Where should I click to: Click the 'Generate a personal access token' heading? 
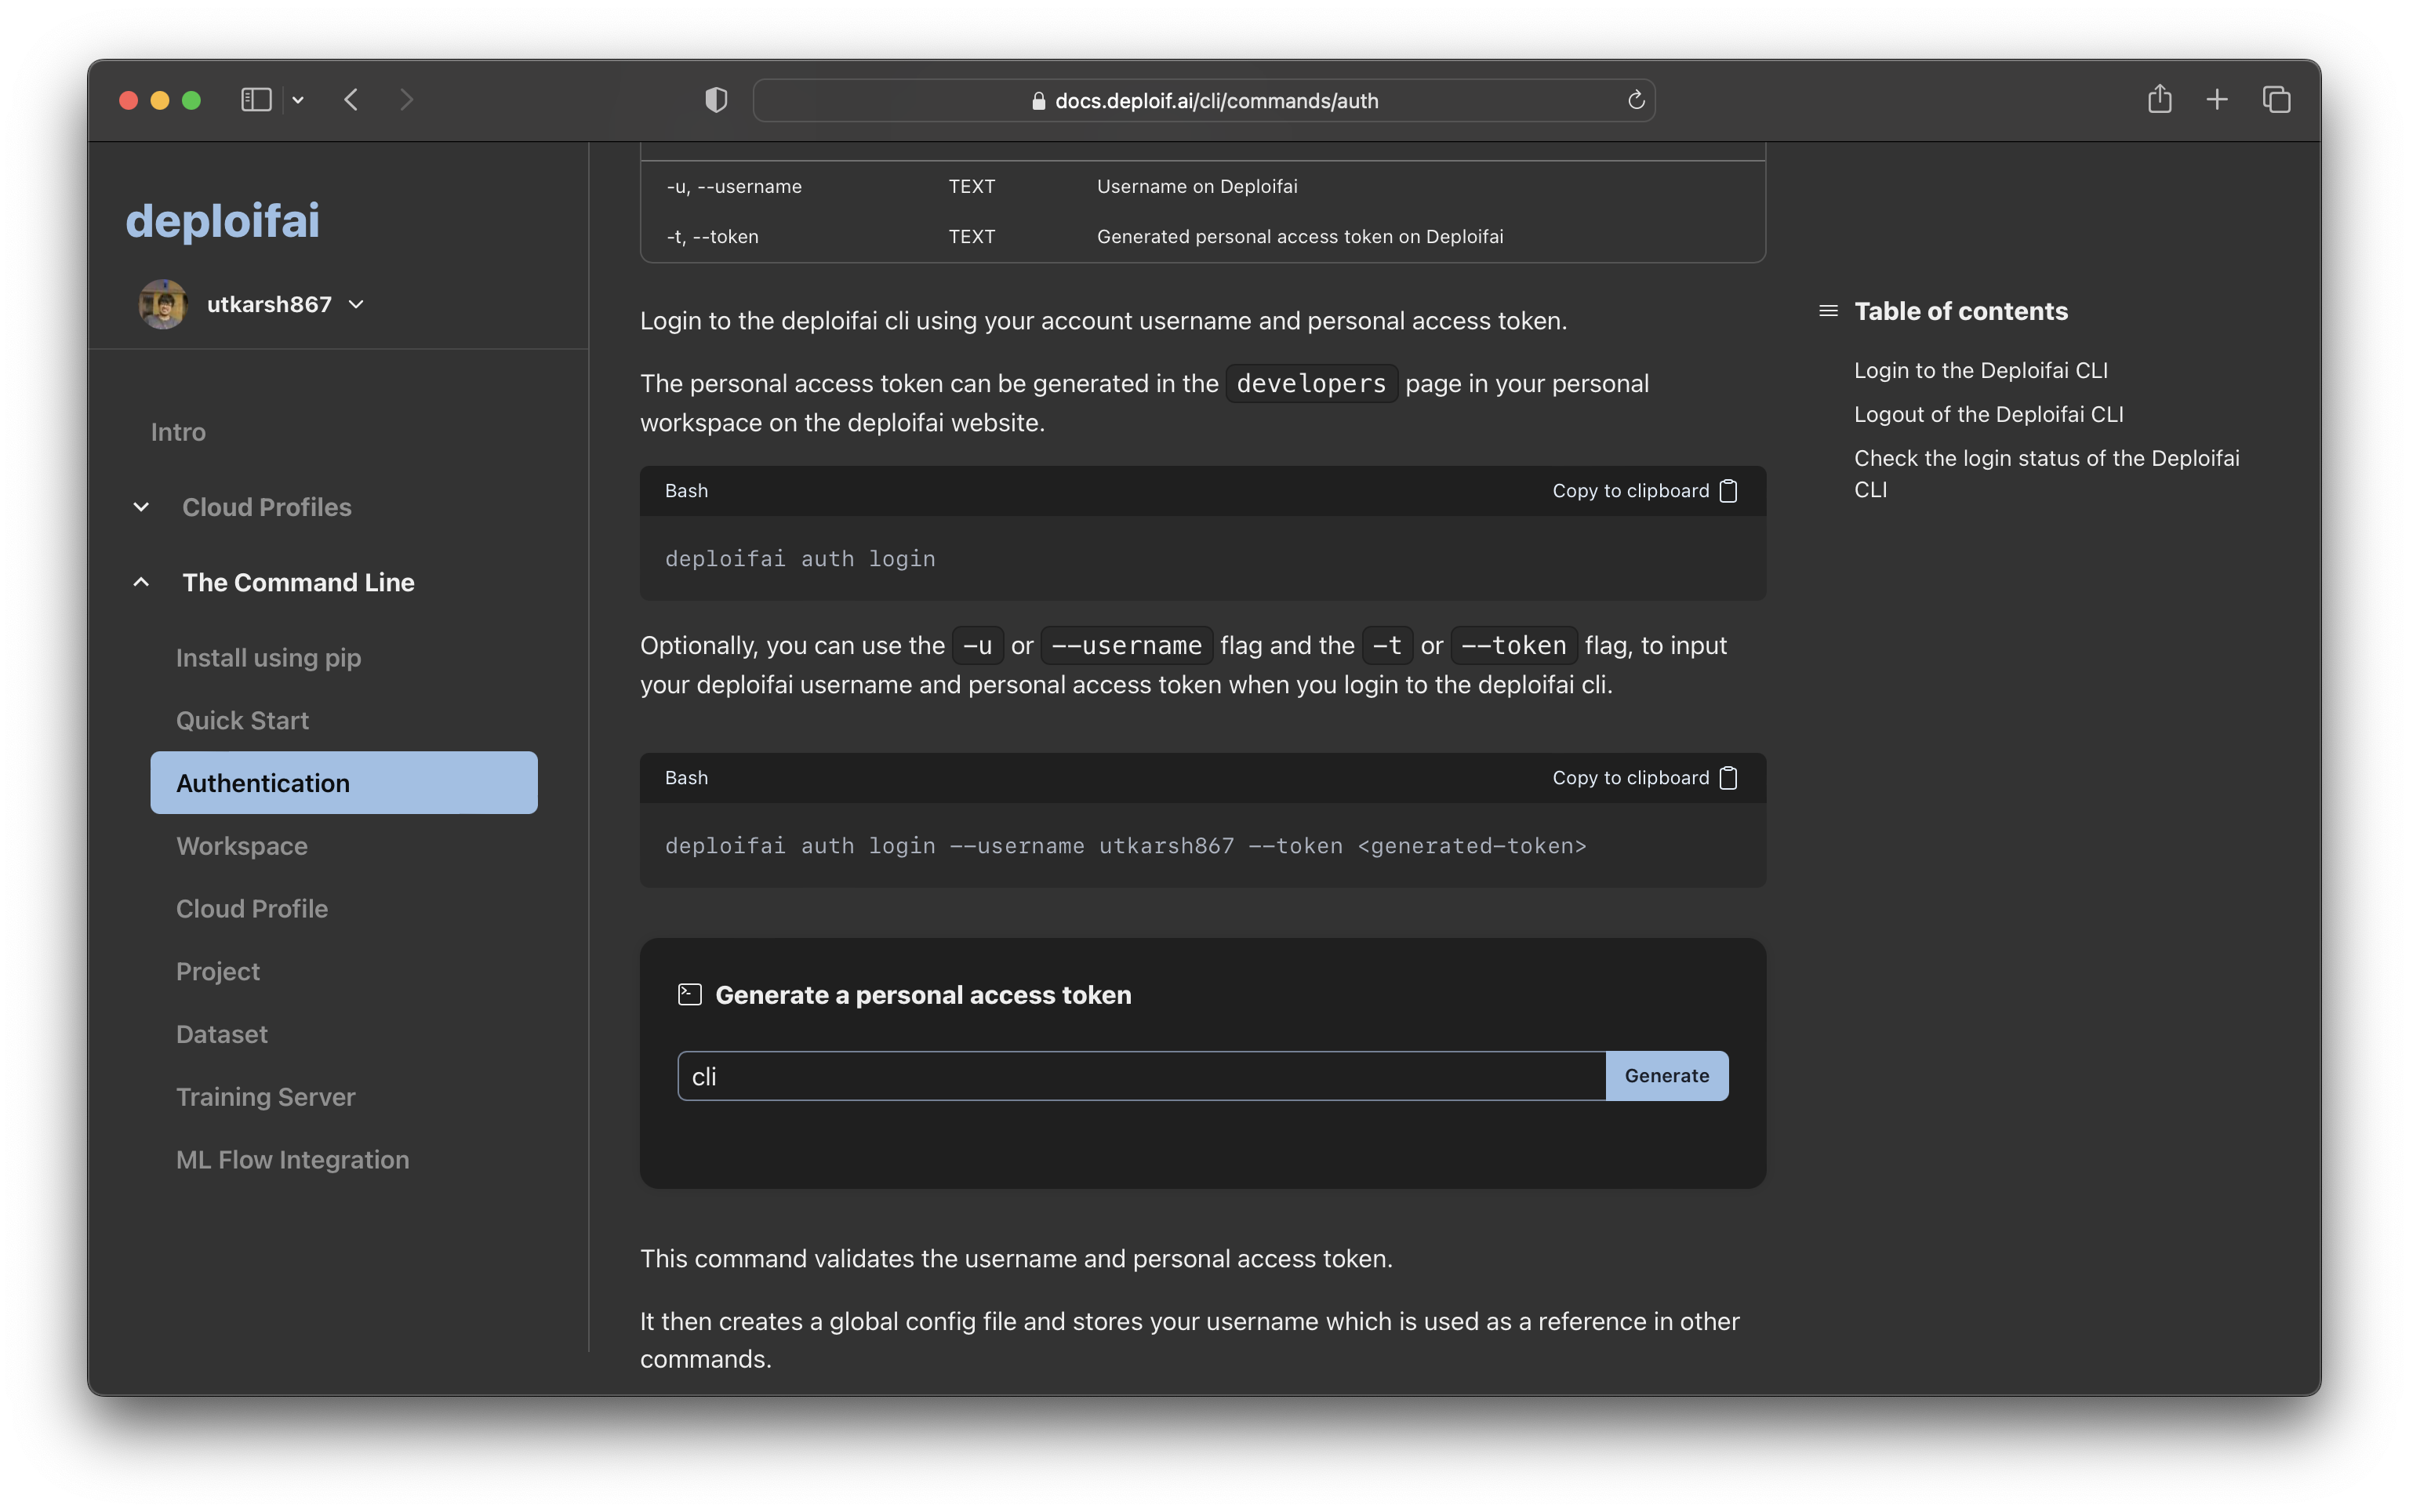[x=923, y=995]
